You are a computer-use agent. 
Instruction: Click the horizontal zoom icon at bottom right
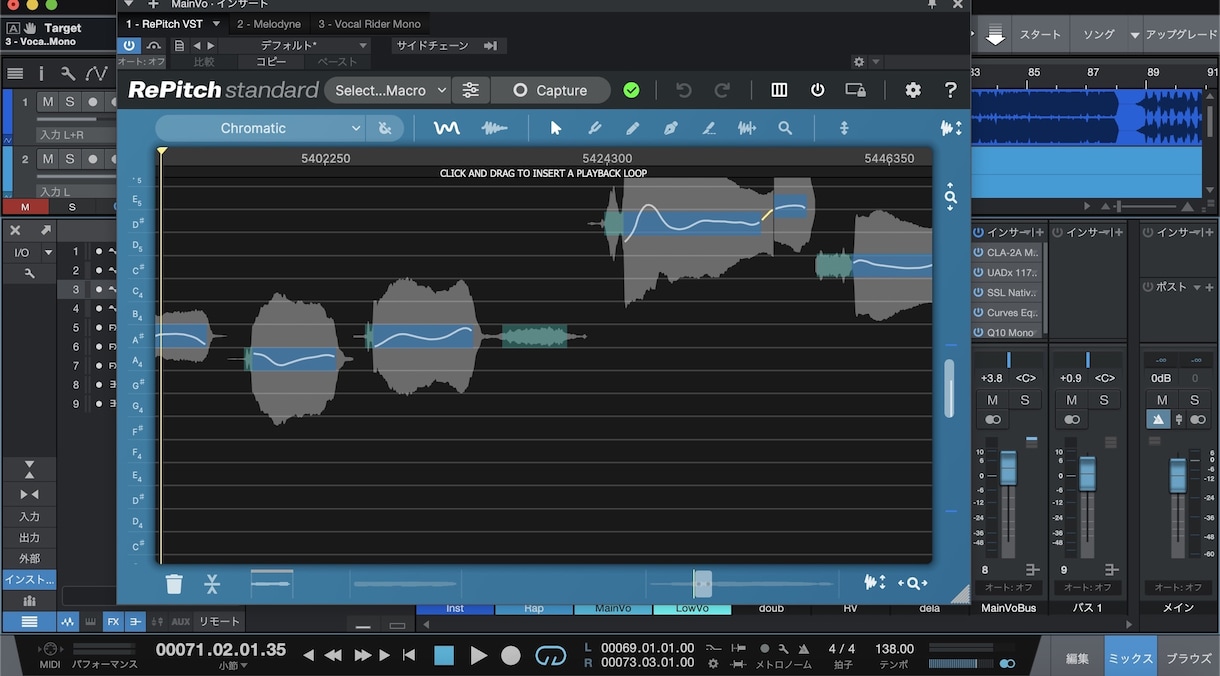[913, 583]
